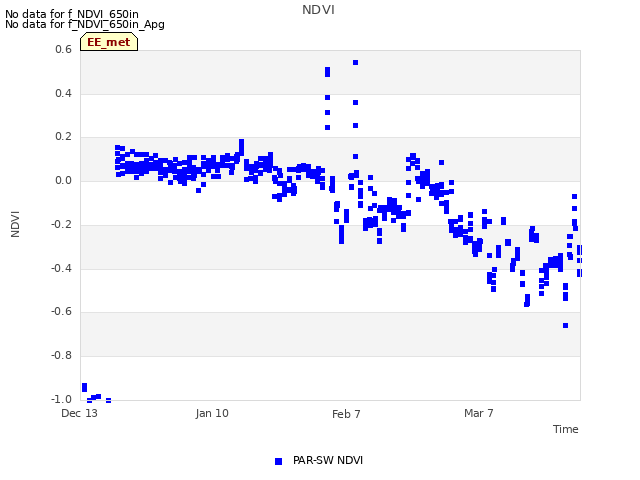640x480 pixels.
Task: Click the lowest March data point near -0.65
Action: (565, 325)
